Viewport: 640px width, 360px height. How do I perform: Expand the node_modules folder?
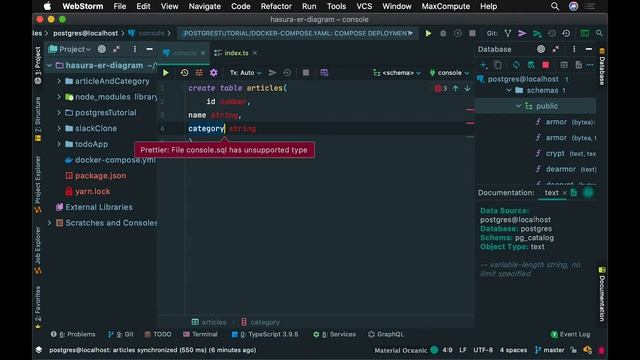(x=59, y=97)
